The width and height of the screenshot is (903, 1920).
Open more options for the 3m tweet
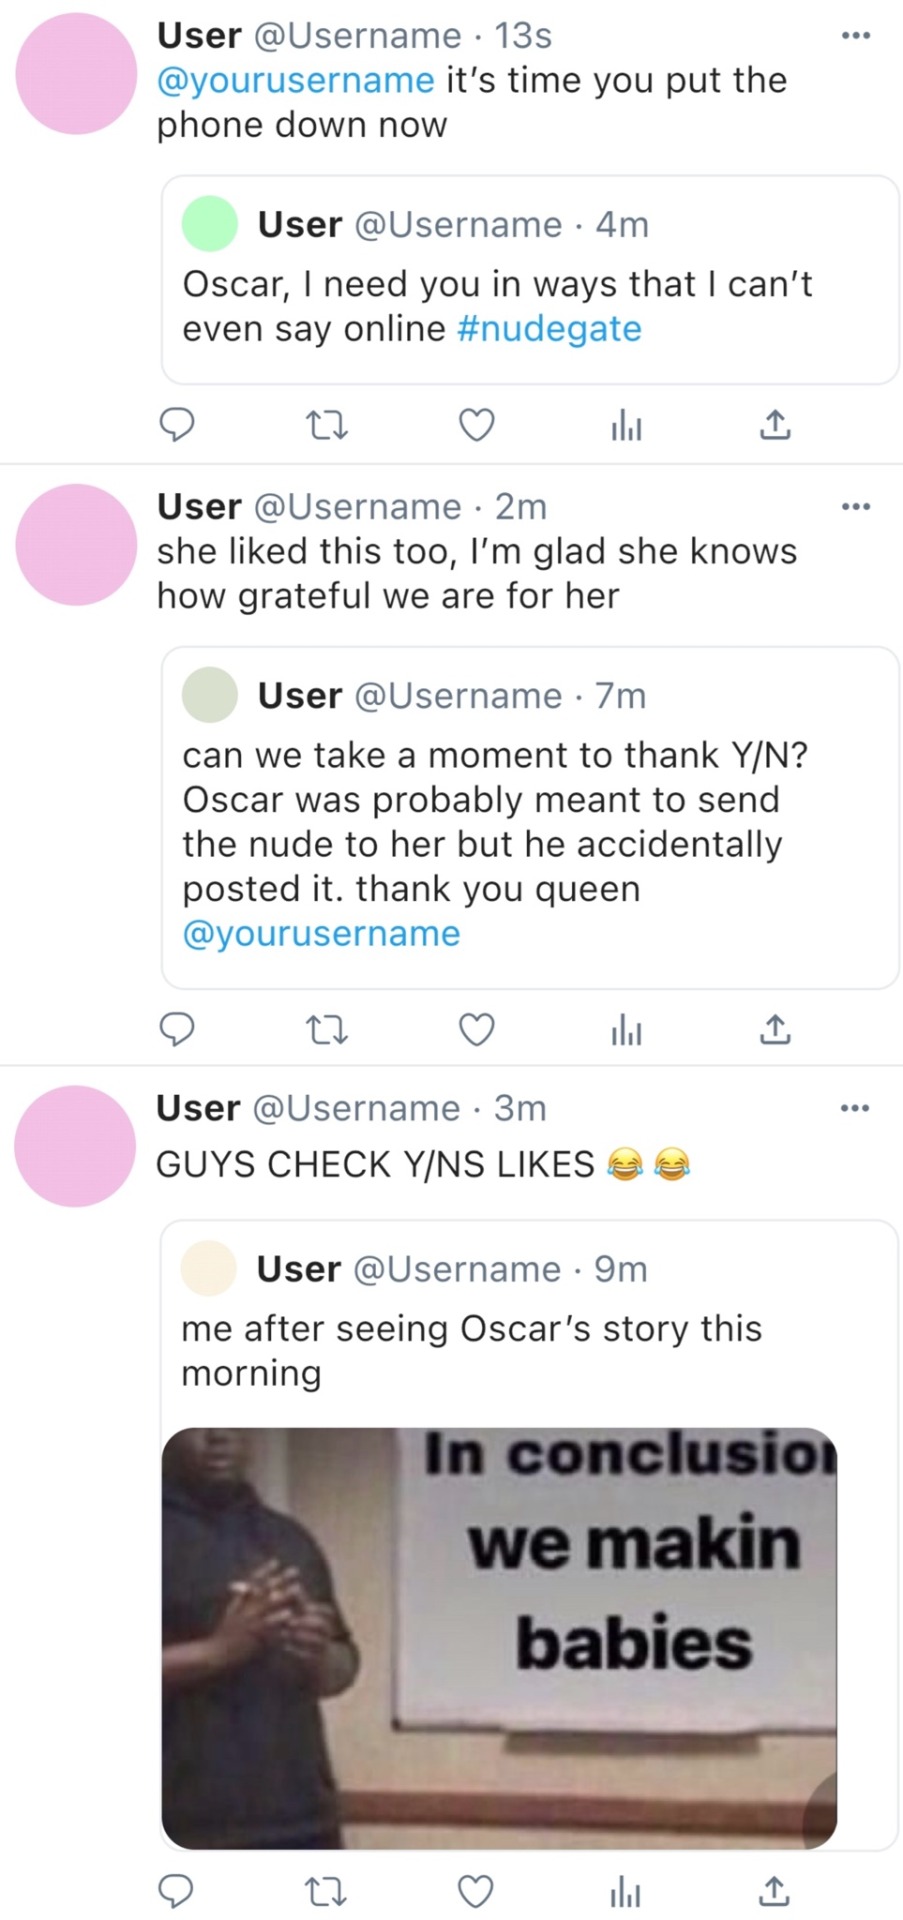click(856, 1108)
